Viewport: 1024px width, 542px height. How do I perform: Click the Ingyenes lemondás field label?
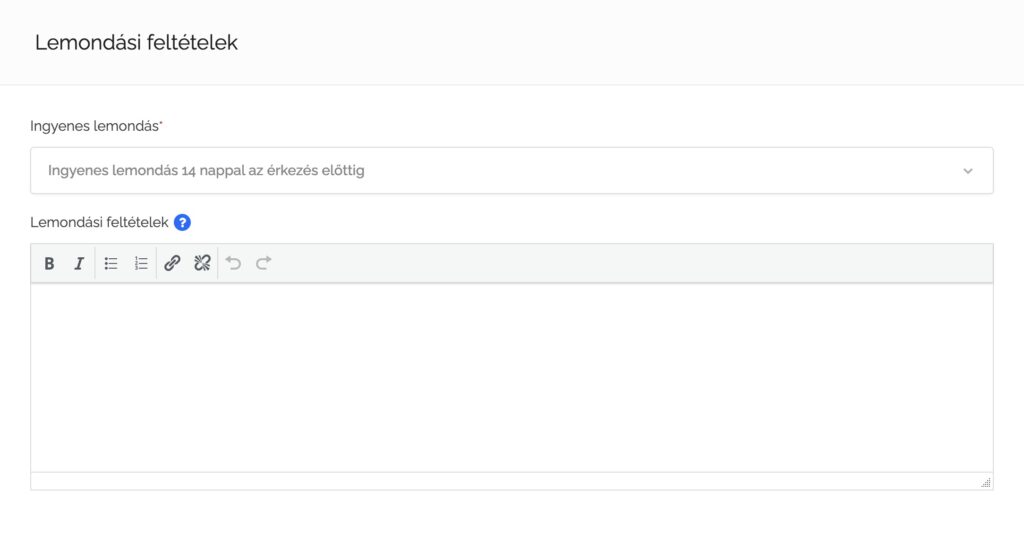tap(94, 126)
